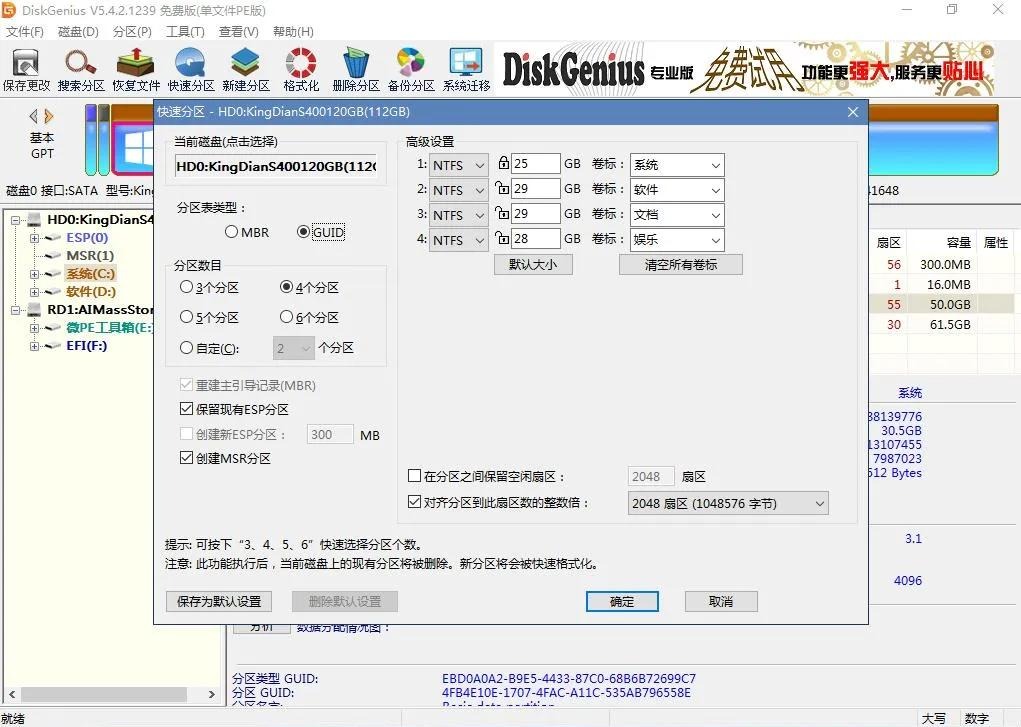Screen dimensions: 1021x727
Task: Open the File (文件) menu
Action: (25, 32)
